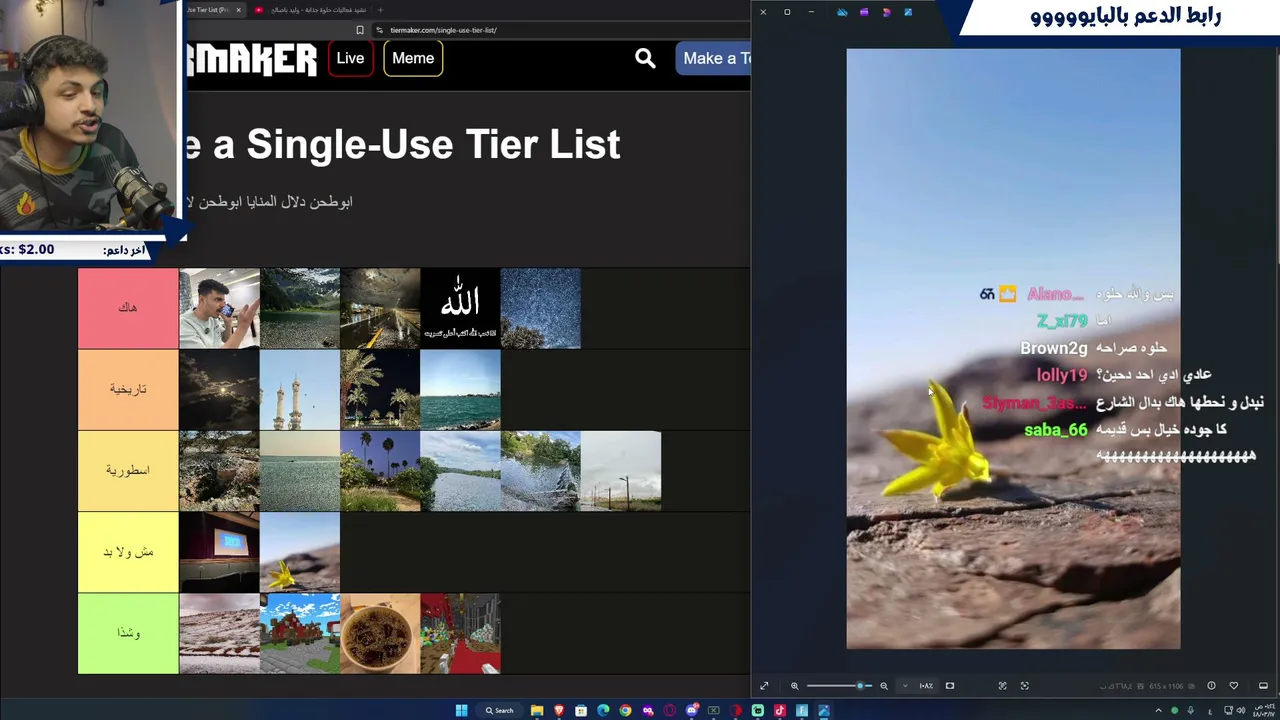Select the Minecraft red house thumbnail
The height and width of the screenshot is (720, 1280).
coord(300,634)
